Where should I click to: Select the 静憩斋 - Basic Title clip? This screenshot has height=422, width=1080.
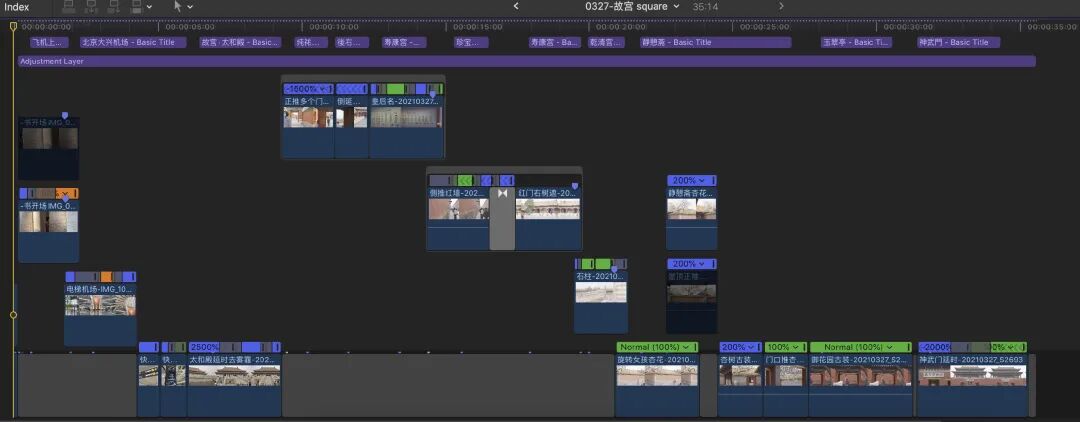716,42
